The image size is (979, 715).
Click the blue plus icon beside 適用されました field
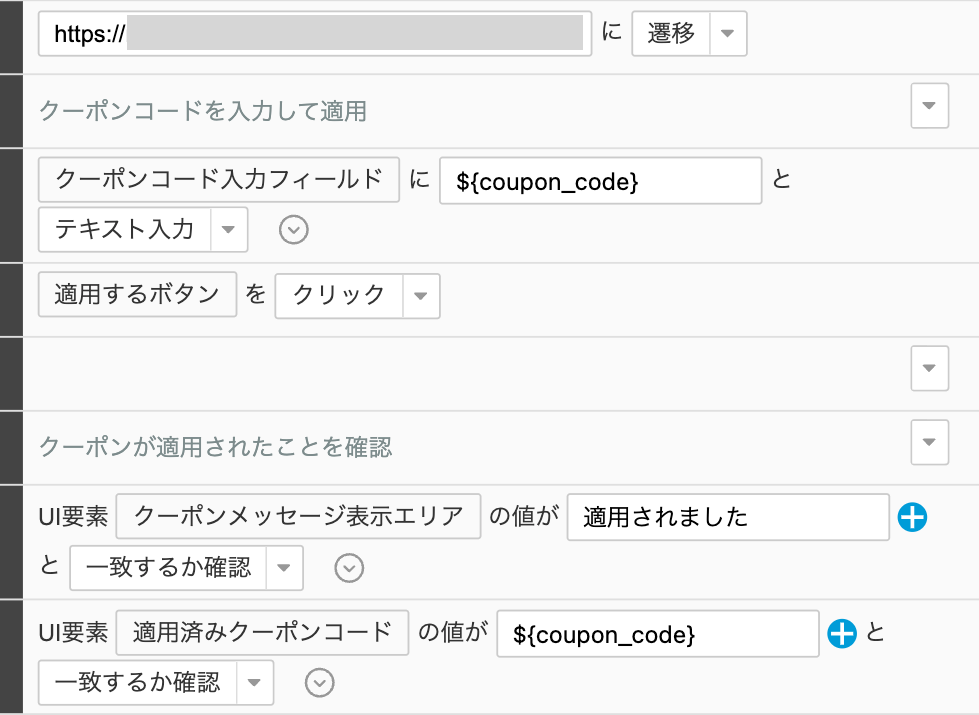912,517
